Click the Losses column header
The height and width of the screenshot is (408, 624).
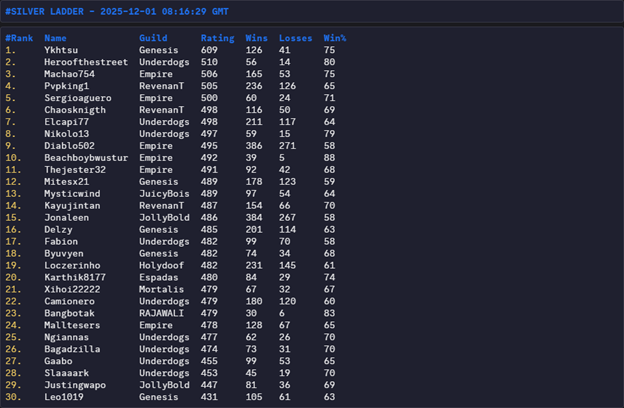[294, 38]
